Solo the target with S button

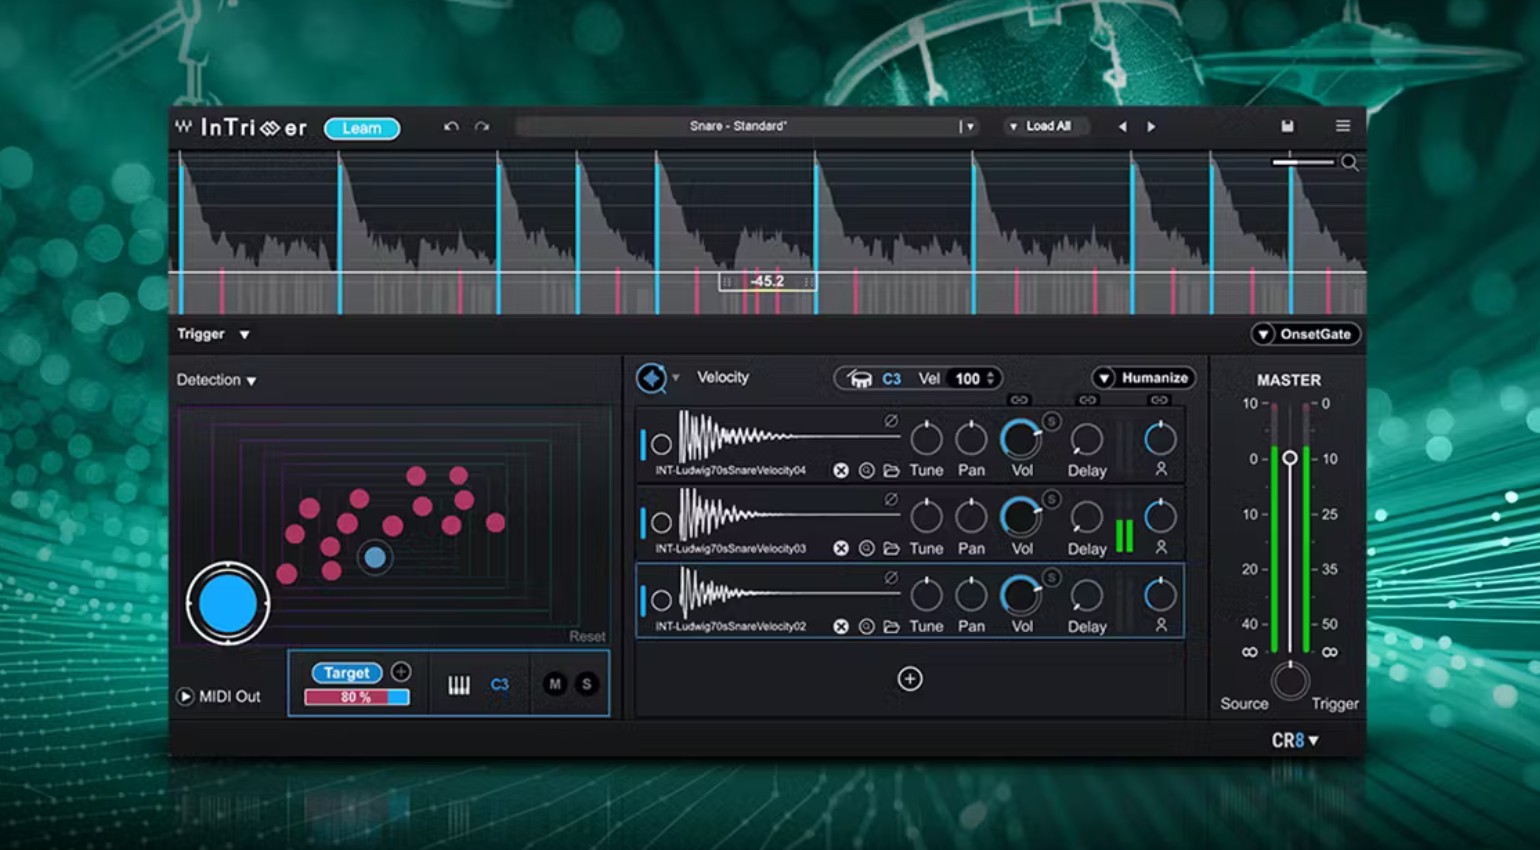click(x=587, y=684)
